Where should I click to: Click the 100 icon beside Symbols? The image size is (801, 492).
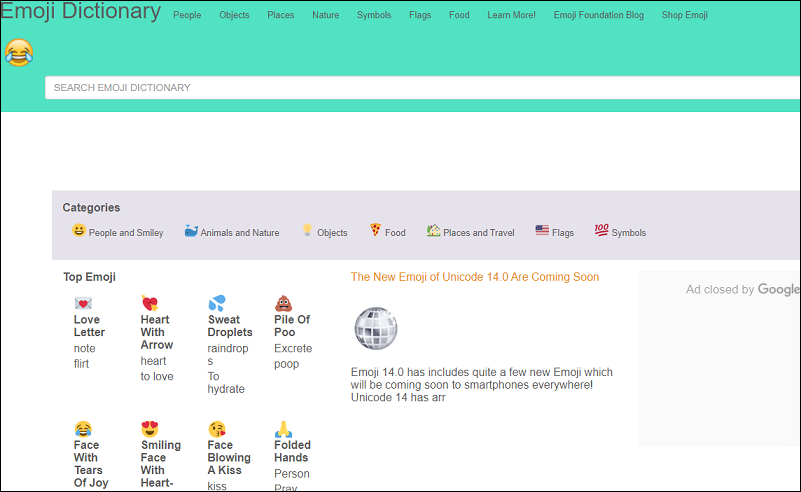pos(601,230)
